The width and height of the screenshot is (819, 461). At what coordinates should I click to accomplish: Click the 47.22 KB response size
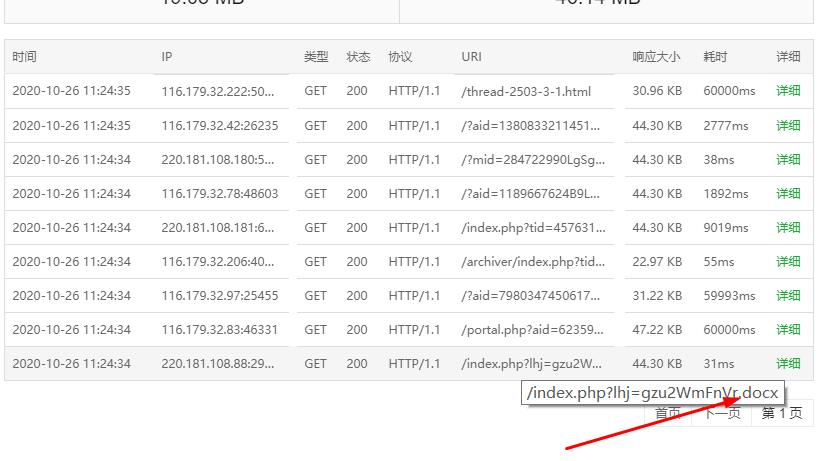(x=657, y=329)
